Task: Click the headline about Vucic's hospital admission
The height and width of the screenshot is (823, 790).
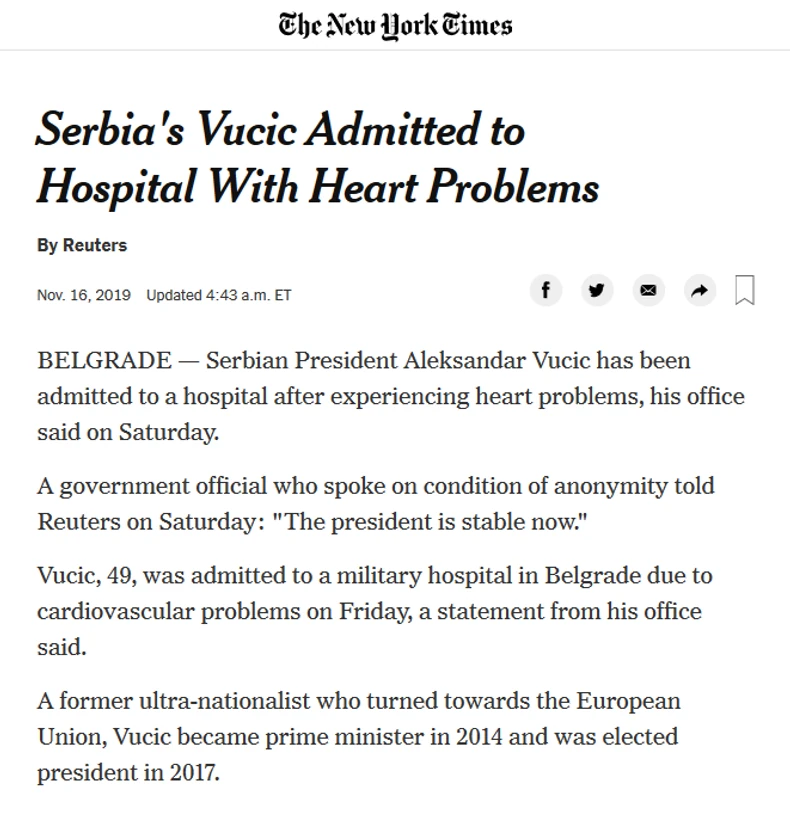Action: (x=318, y=158)
